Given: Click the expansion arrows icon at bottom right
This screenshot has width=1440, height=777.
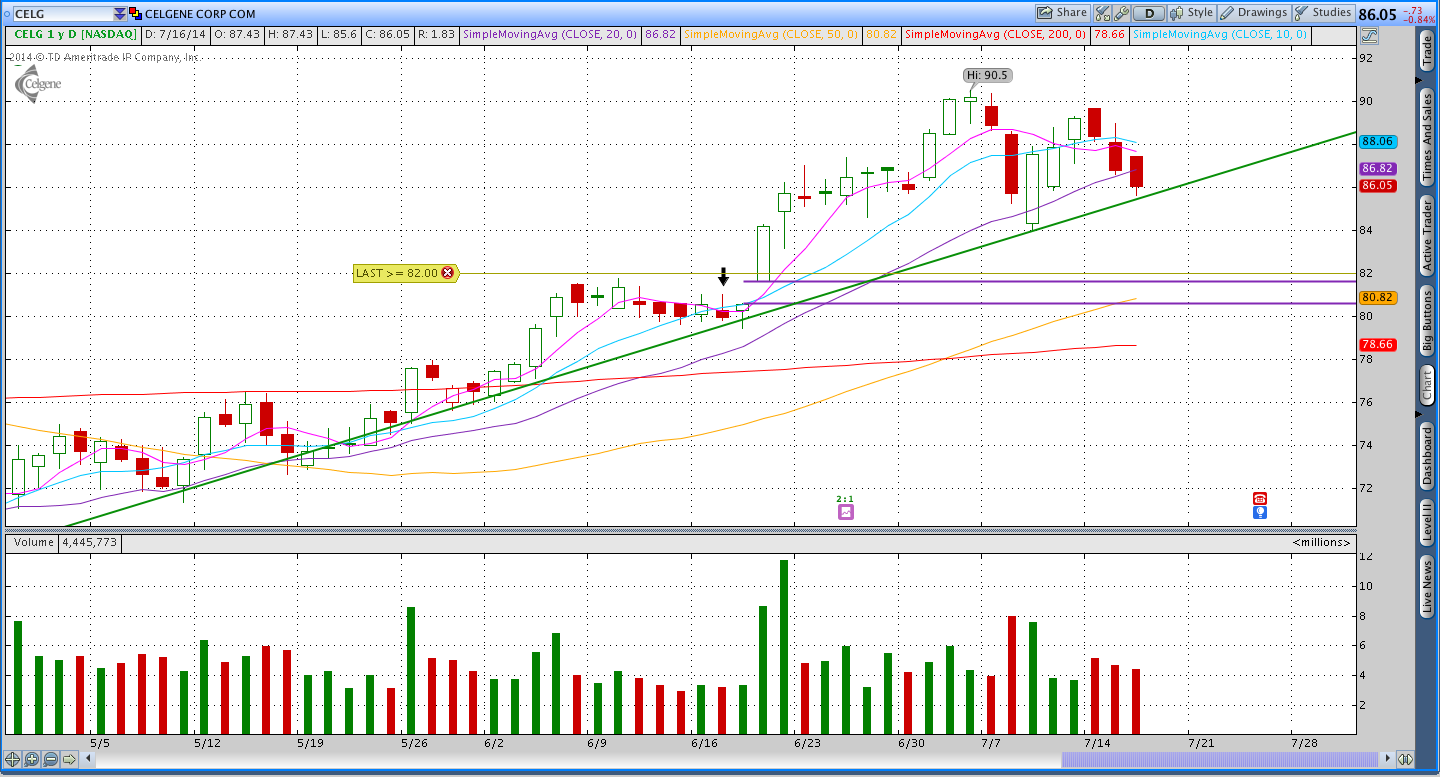Looking at the screenshot, I should pyautogui.click(x=1405, y=760).
